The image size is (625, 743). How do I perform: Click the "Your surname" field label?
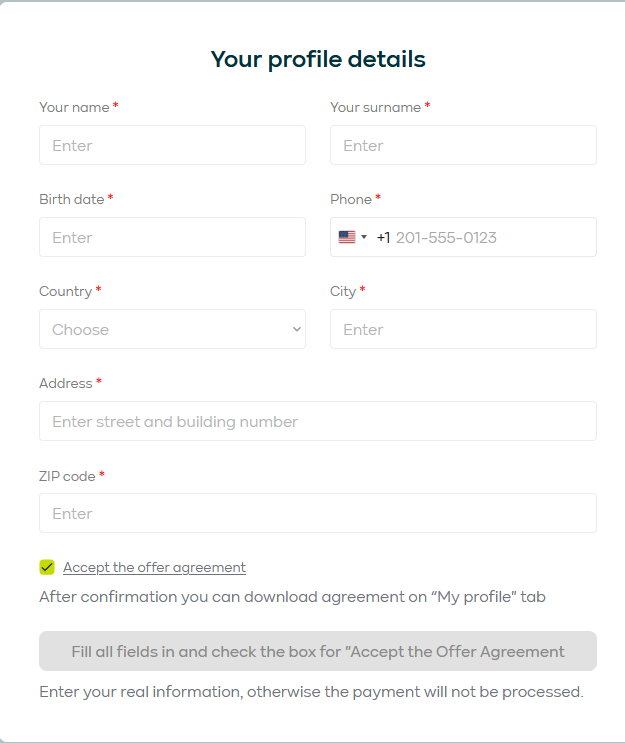pos(375,107)
